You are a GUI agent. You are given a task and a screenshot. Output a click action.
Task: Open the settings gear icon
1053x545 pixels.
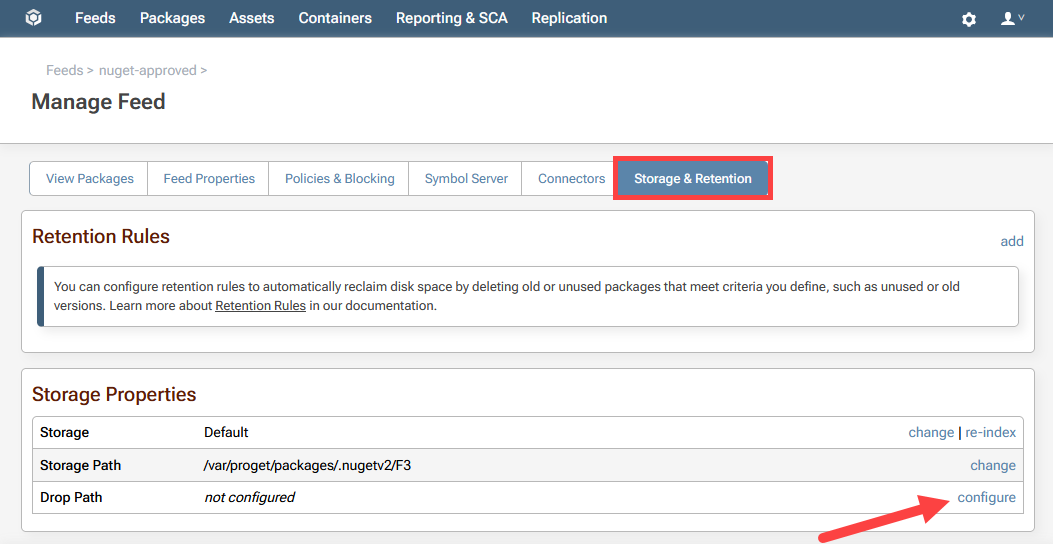tap(968, 19)
